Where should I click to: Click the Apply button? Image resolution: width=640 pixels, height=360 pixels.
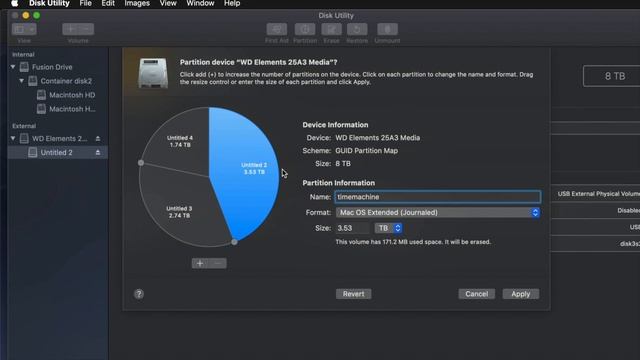(520, 294)
